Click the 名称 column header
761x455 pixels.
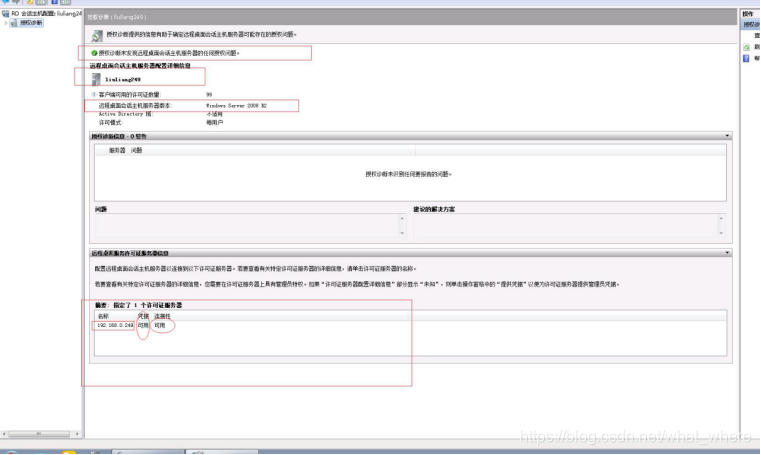click(x=103, y=316)
